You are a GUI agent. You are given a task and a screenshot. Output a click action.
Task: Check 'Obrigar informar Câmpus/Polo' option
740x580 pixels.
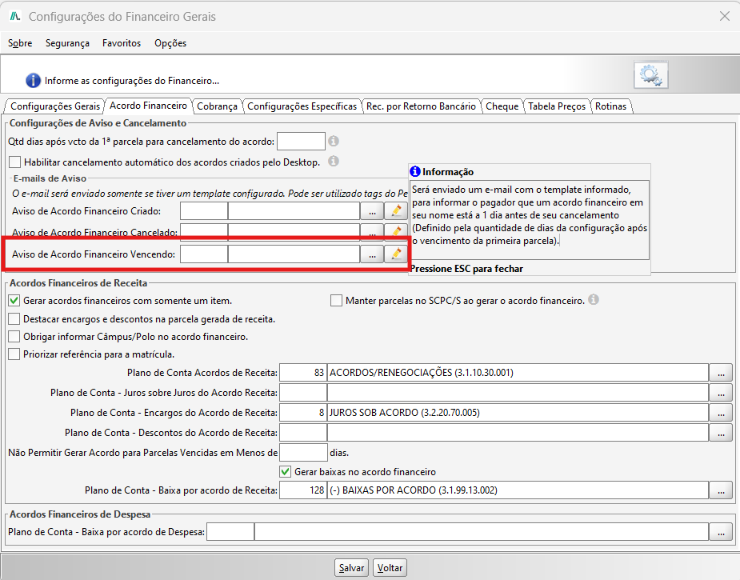pyautogui.click(x=14, y=336)
